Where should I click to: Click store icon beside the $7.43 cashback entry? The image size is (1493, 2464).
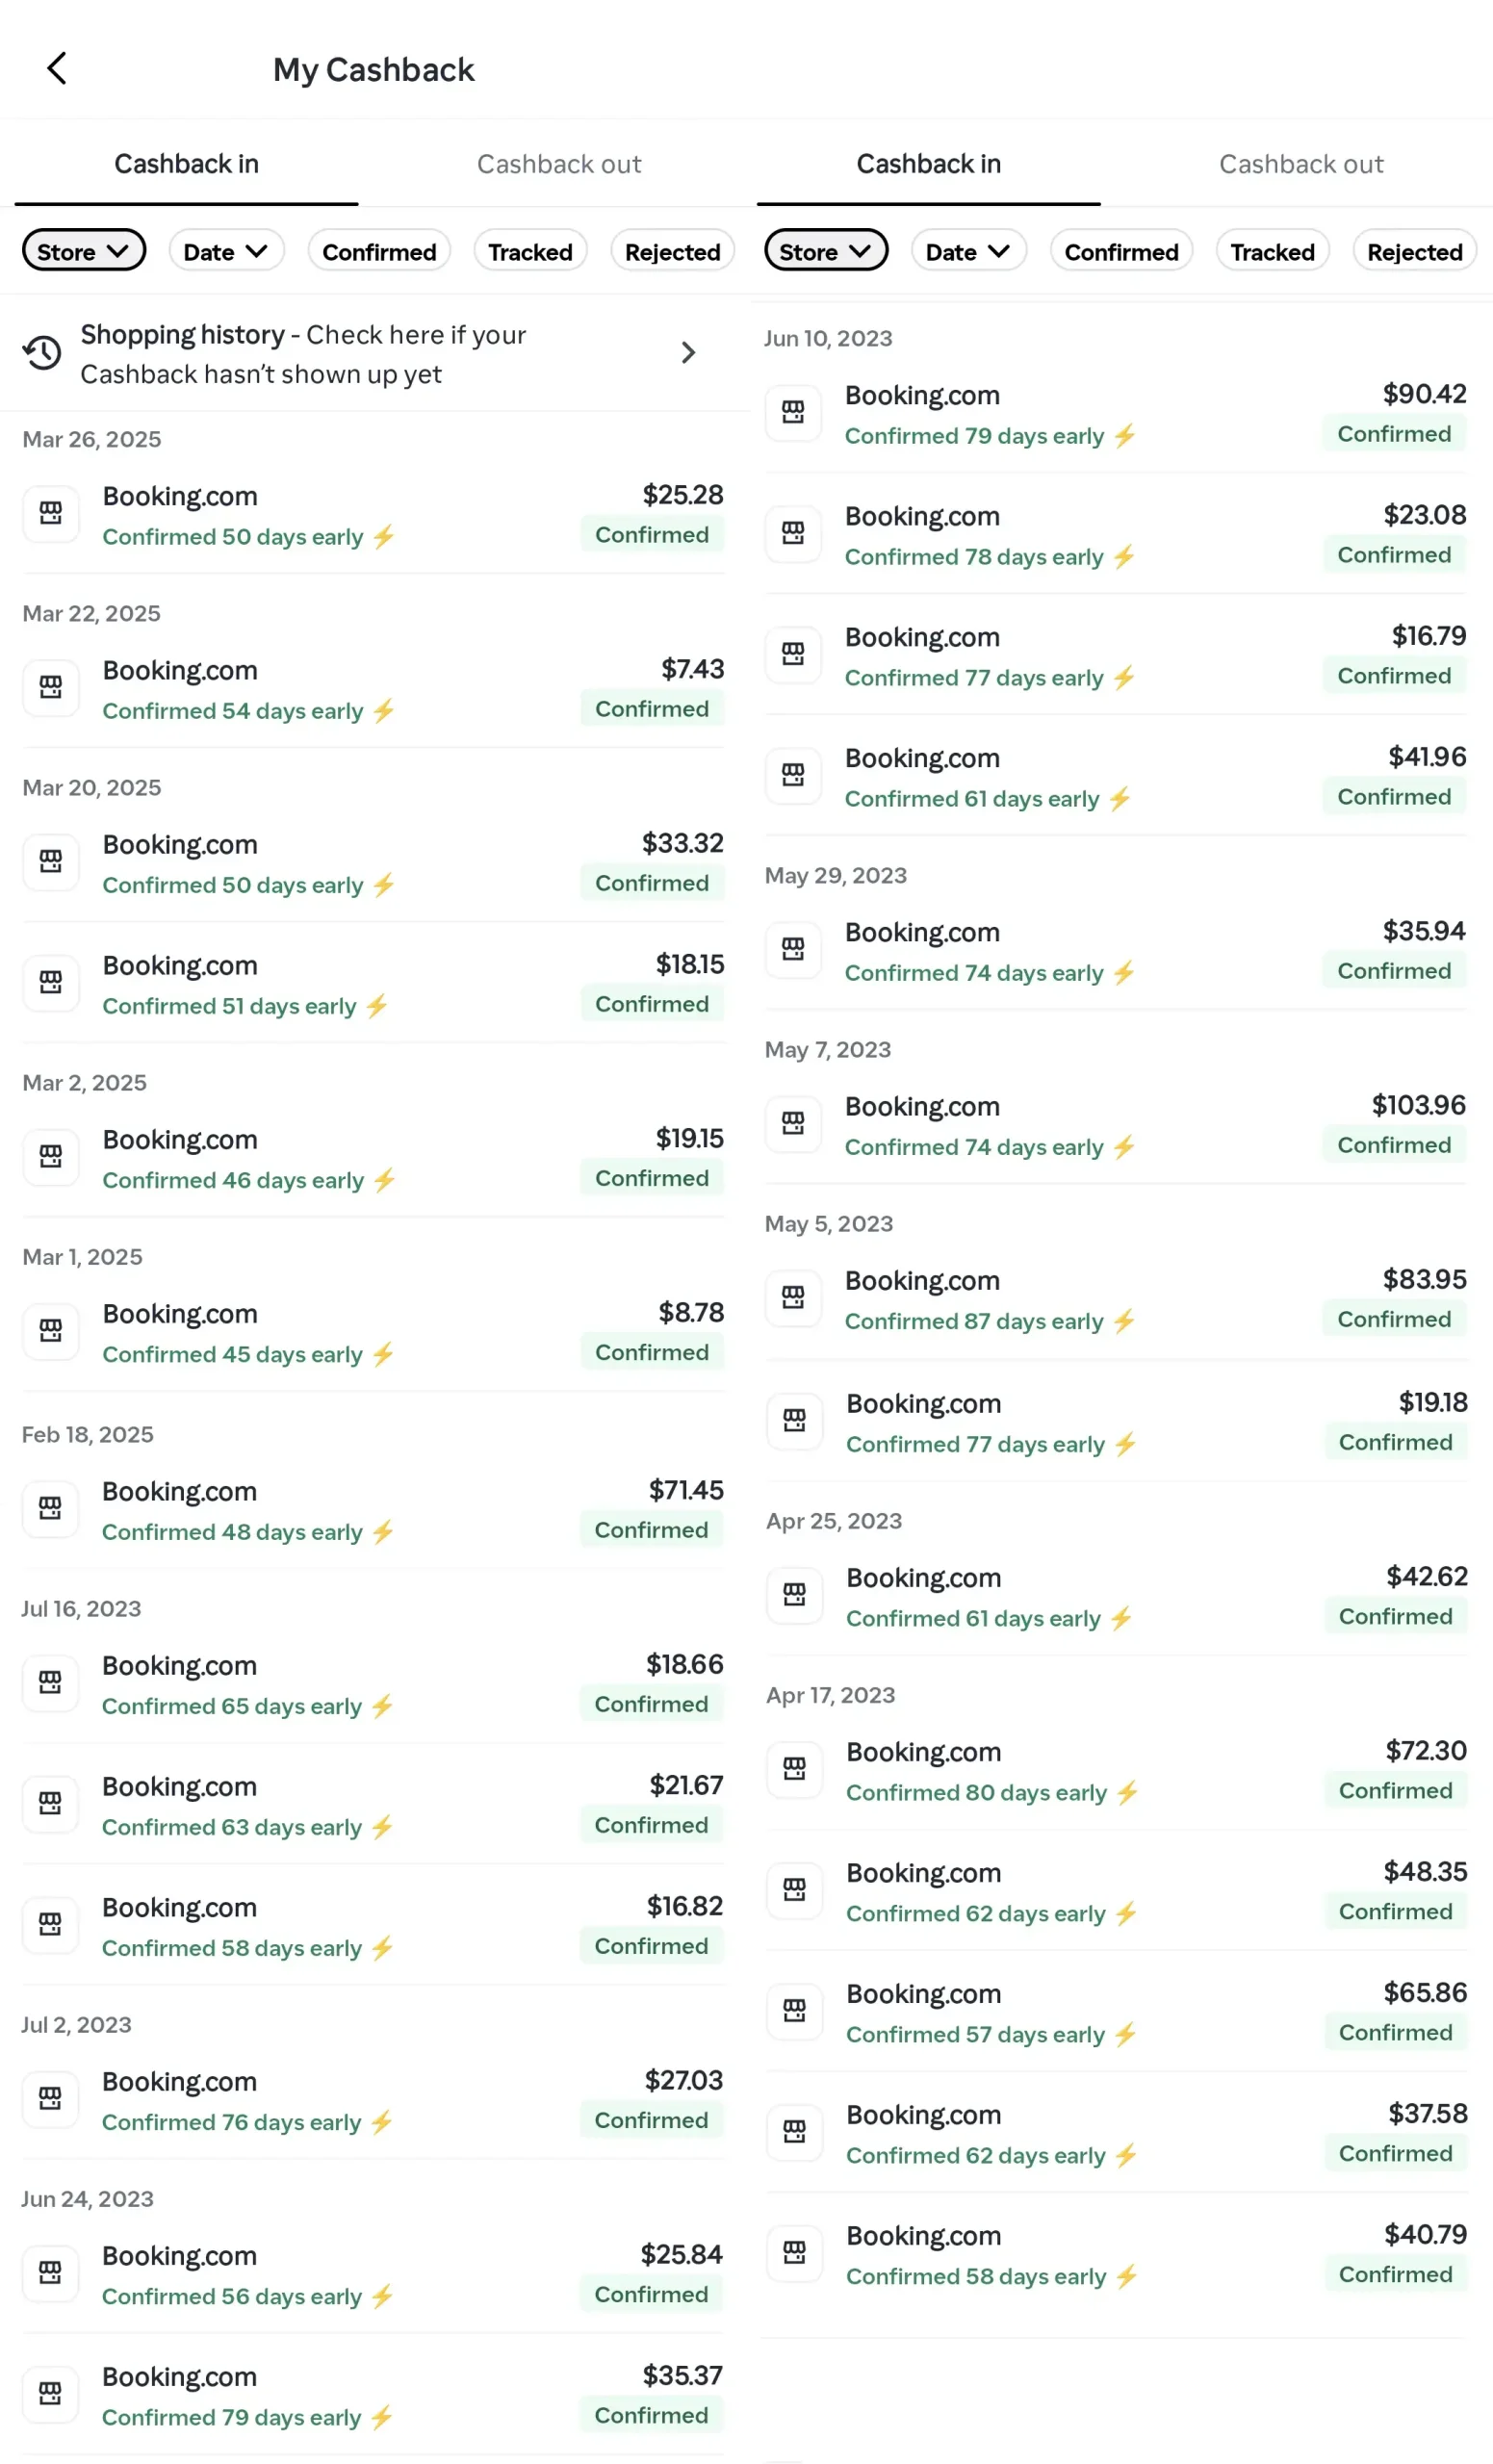pos(51,688)
